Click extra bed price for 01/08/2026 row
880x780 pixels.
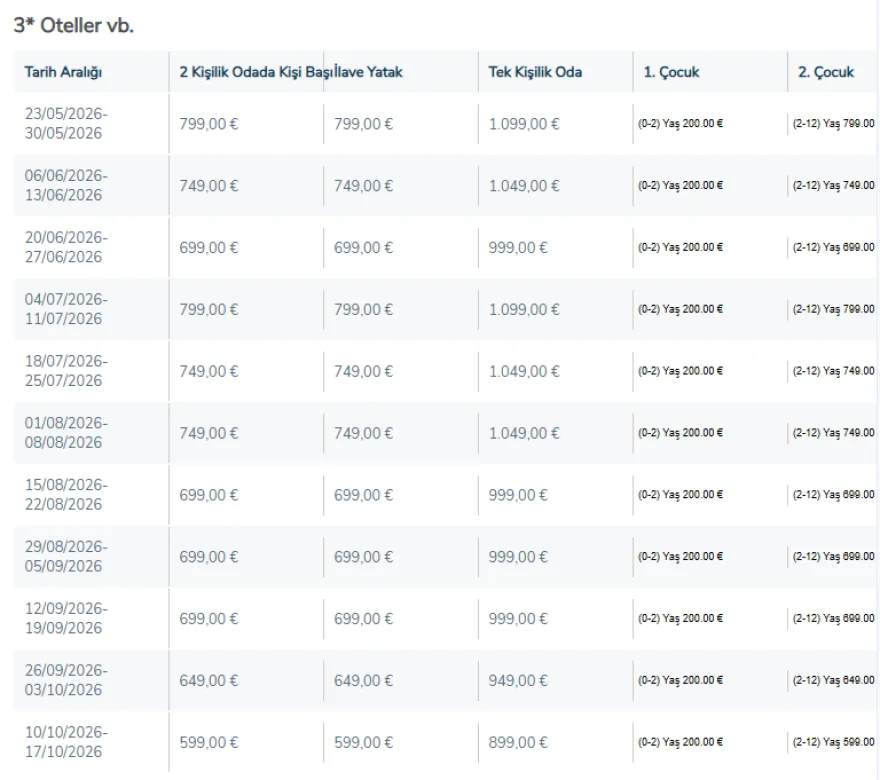pyautogui.click(x=364, y=434)
